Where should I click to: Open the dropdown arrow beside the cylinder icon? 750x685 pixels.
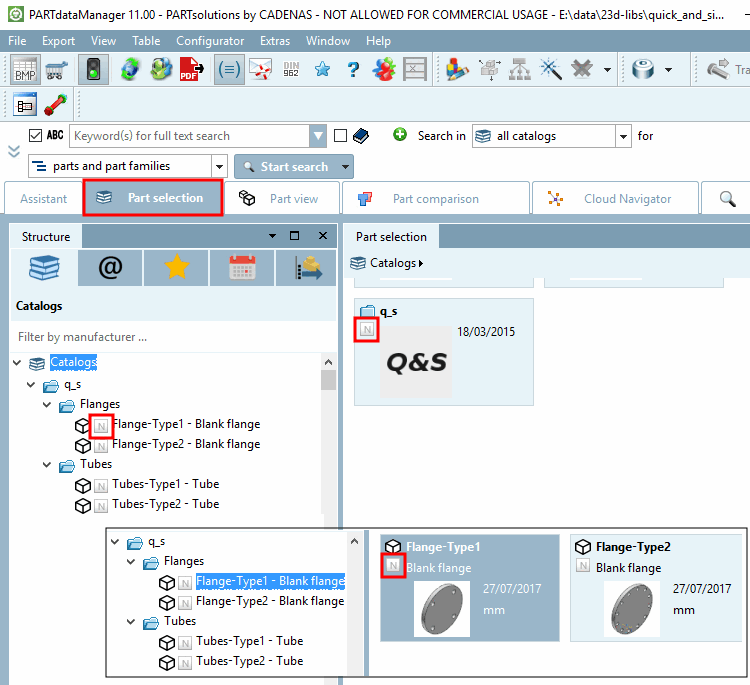(669, 70)
